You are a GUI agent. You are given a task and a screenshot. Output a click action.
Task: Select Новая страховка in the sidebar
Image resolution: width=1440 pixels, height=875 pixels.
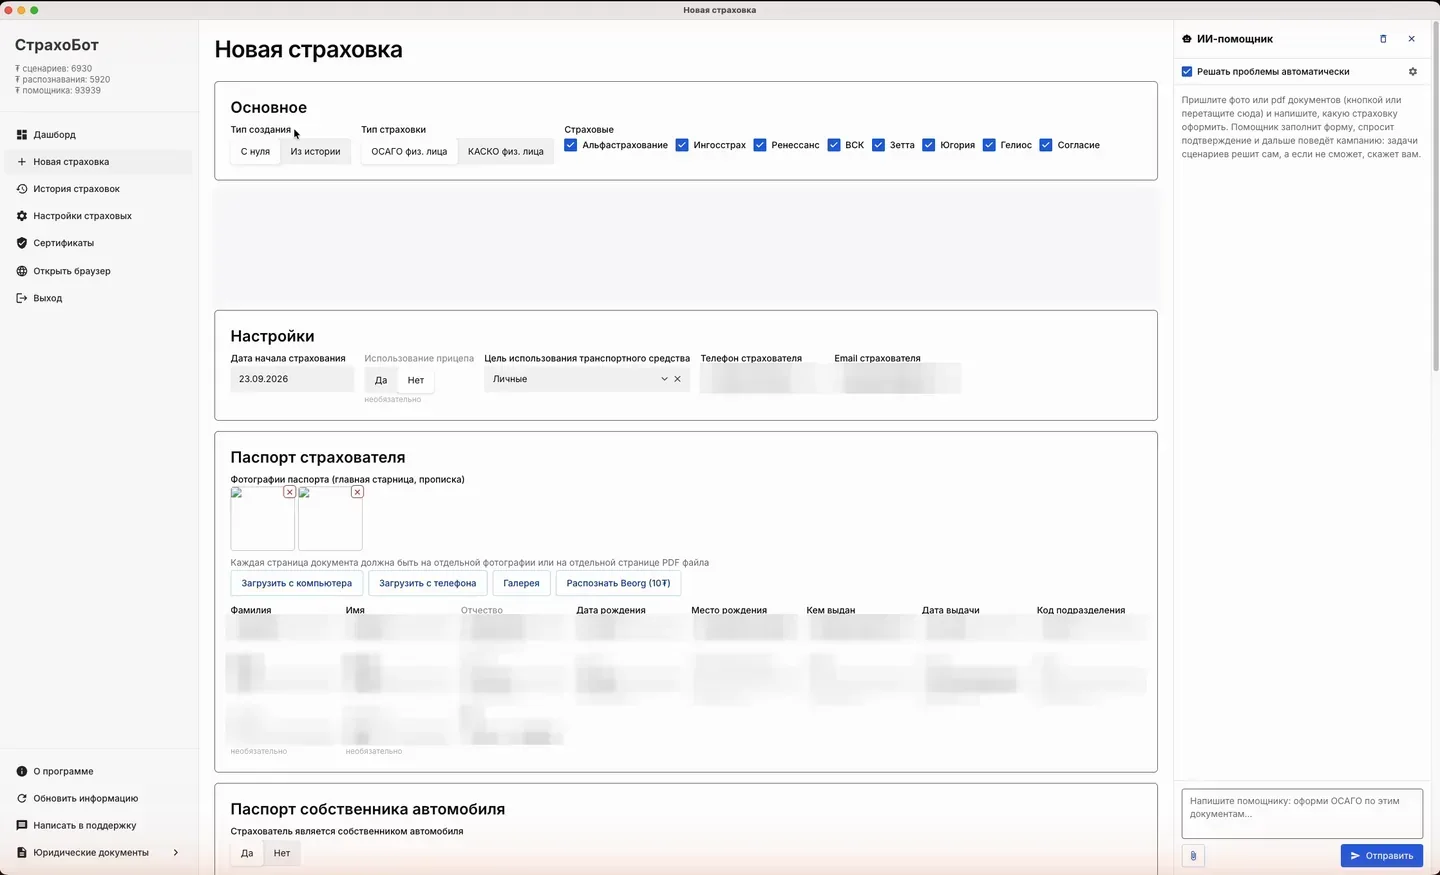coord(98,161)
